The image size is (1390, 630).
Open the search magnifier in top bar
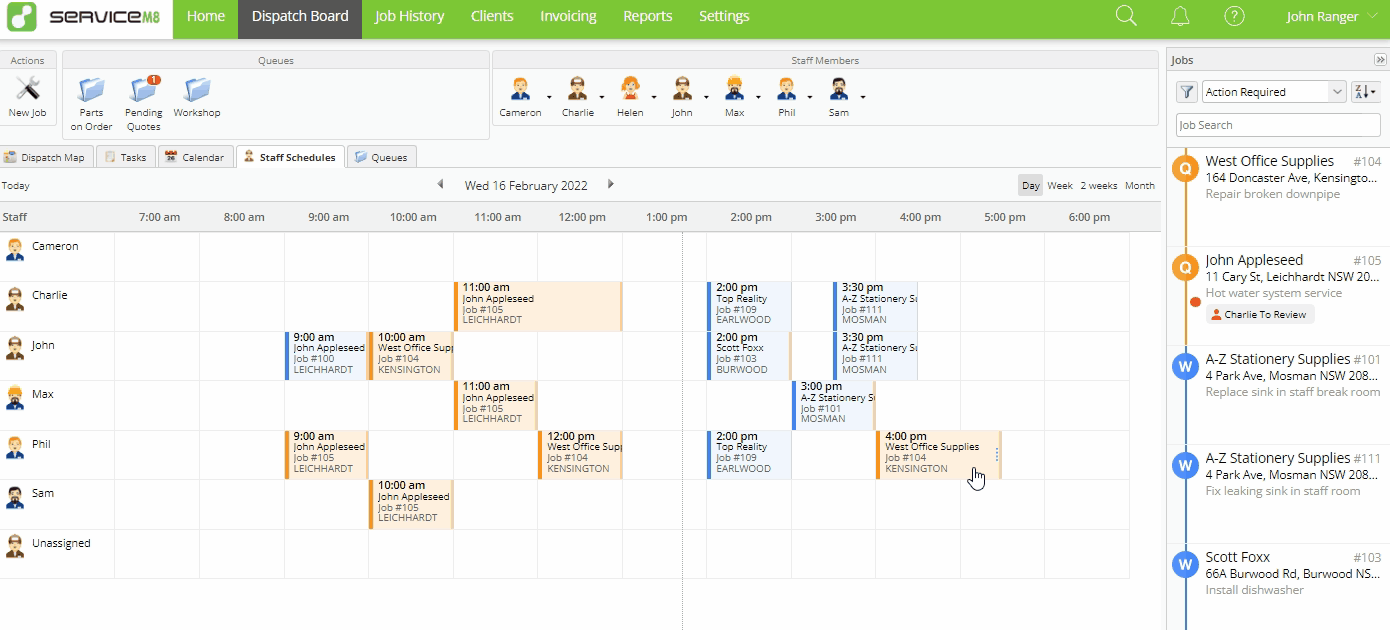(1126, 17)
